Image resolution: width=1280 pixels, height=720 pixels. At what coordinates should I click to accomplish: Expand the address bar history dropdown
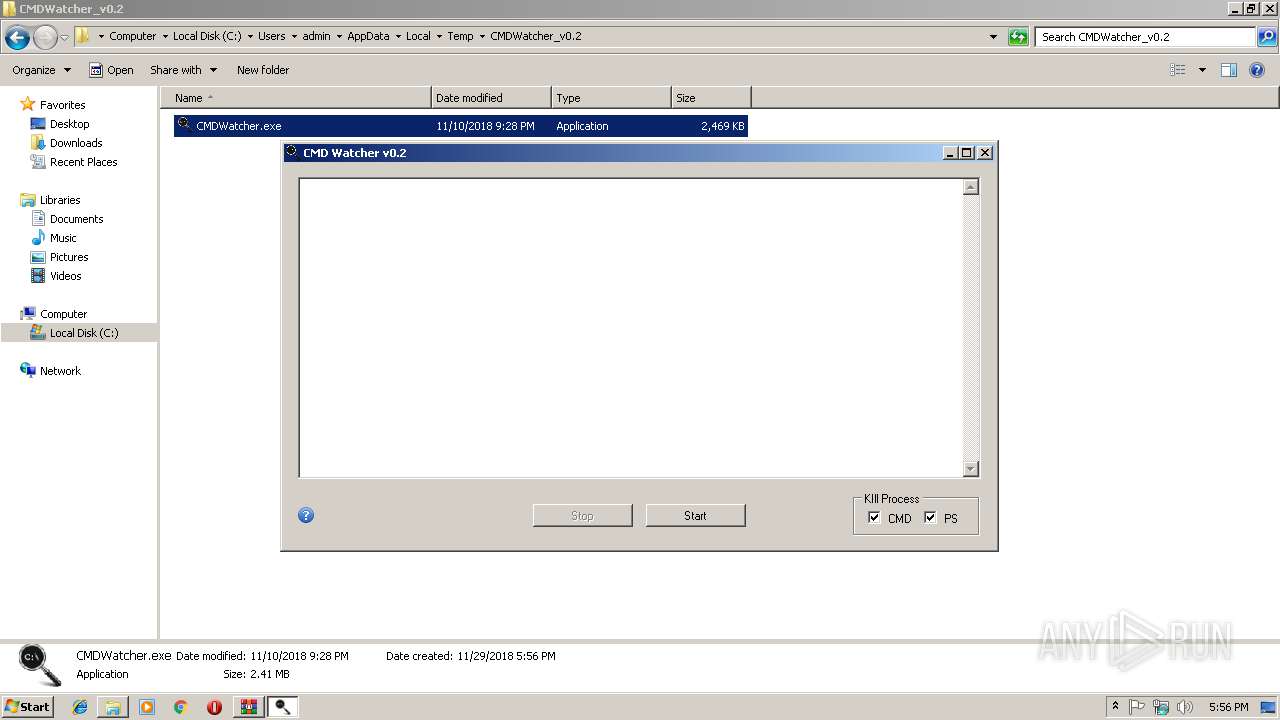click(x=993, y=37)
